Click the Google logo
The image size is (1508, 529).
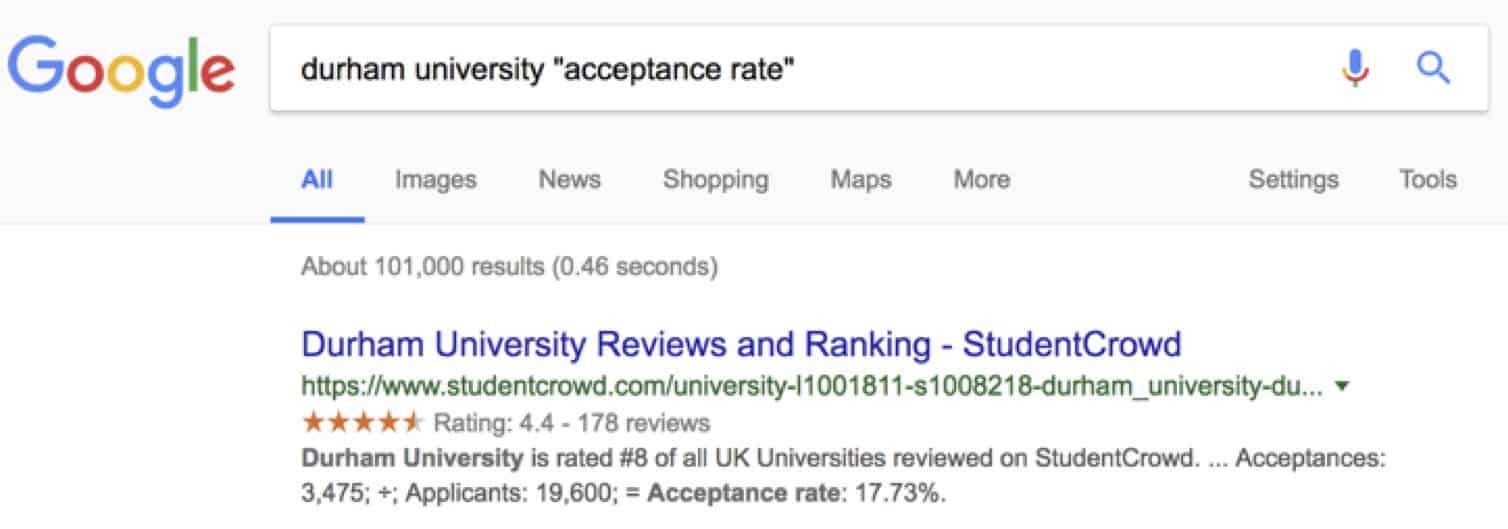(122, 71)
